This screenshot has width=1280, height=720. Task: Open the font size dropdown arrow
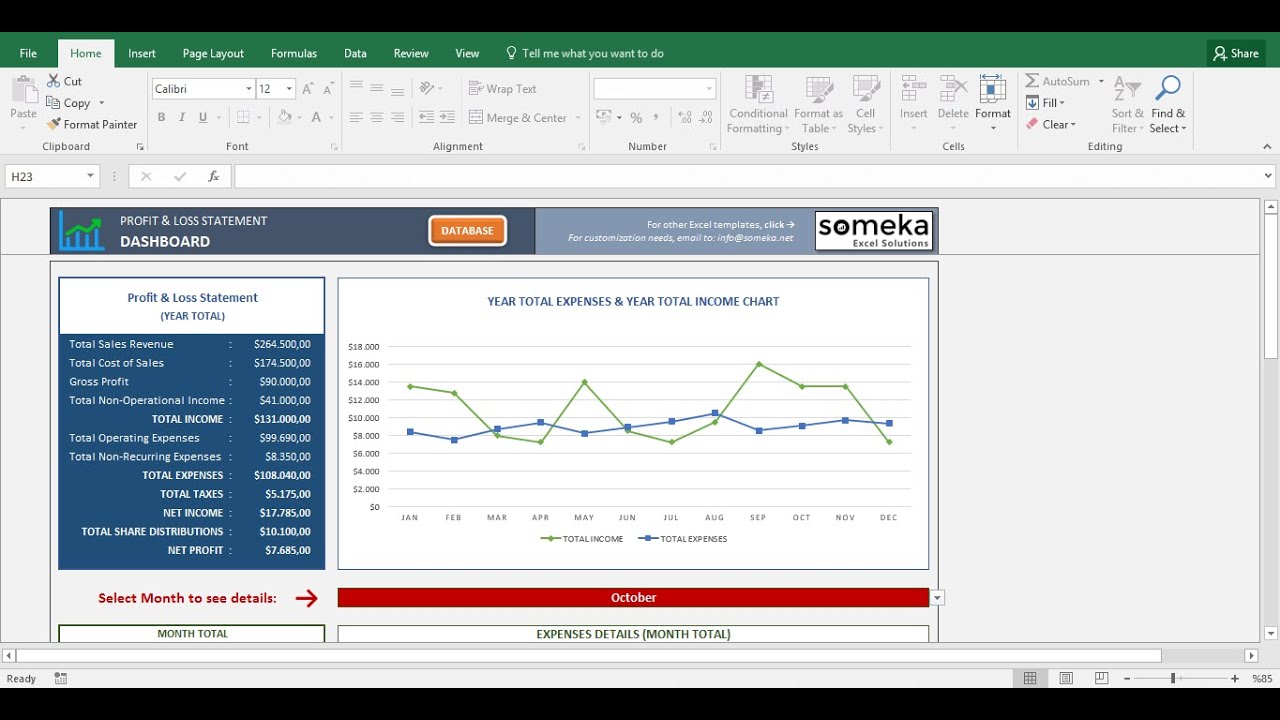(289, 89)
